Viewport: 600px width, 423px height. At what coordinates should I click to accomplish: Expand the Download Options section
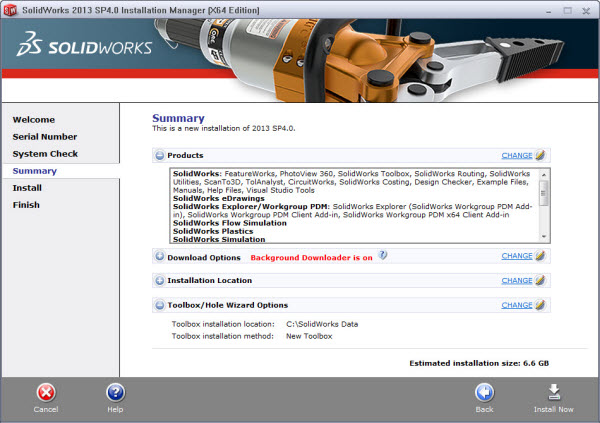(159, 257)
